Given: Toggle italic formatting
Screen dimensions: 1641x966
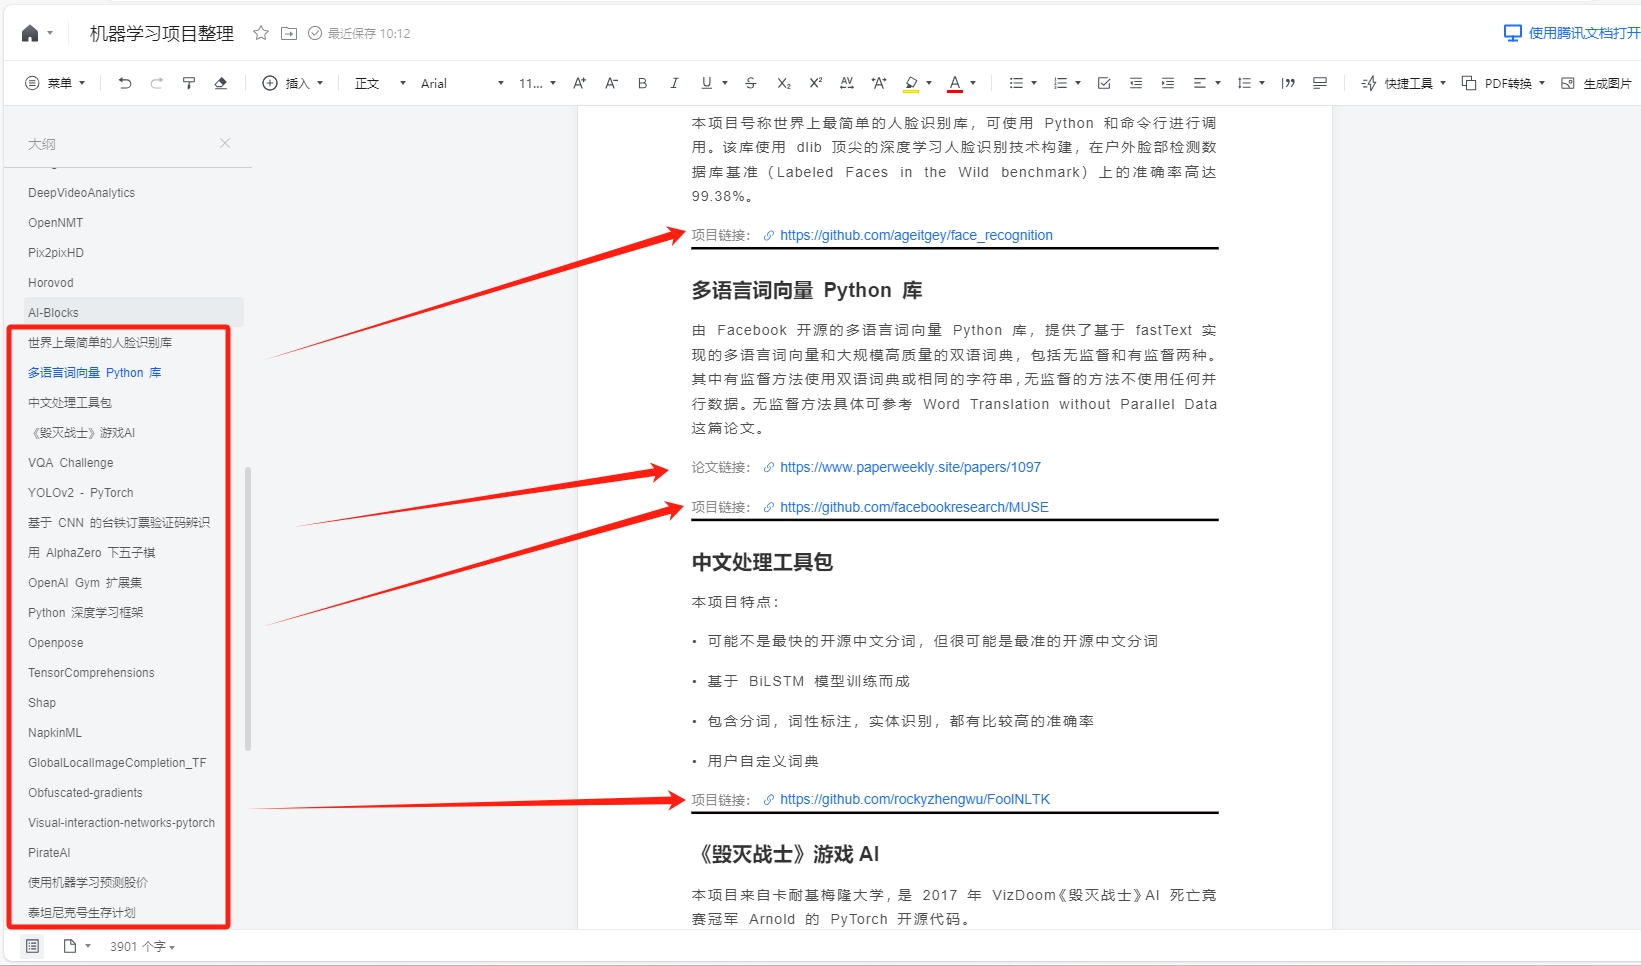Looking at the screenshot, I should pyautogui.click(x=675, y=83).
